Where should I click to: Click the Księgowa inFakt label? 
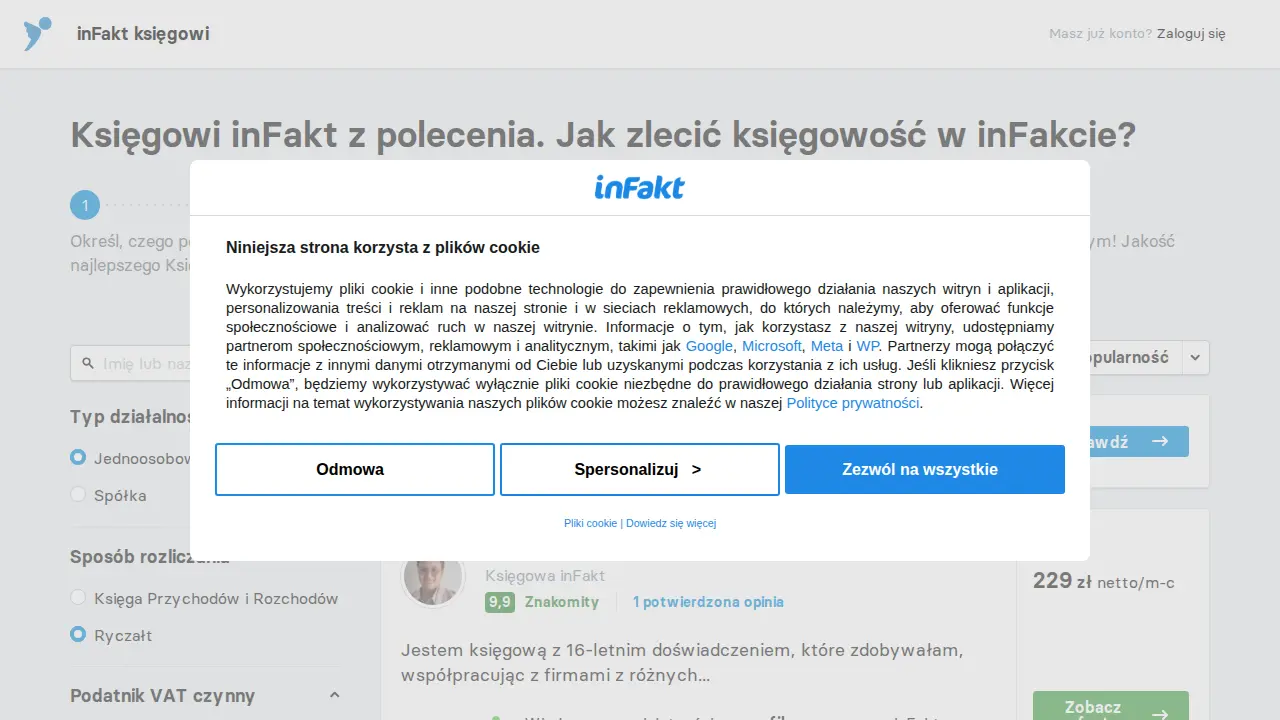coord(545,576)
